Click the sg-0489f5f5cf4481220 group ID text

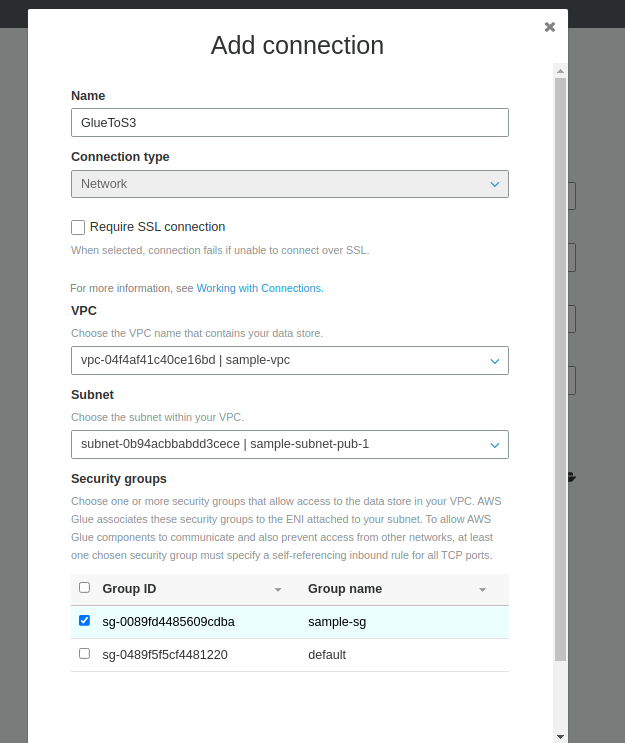pos(165,655)
